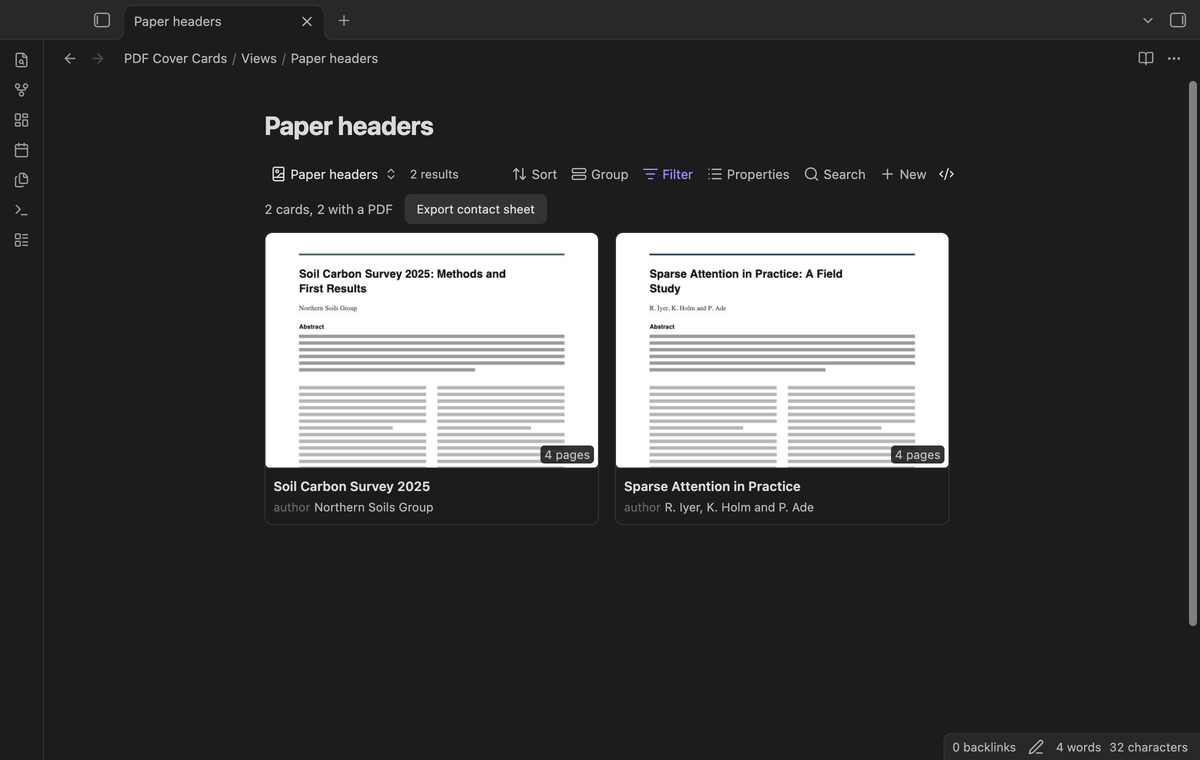Click the Paper headers page title
The image size is (1200, 760).
point(349,126)
